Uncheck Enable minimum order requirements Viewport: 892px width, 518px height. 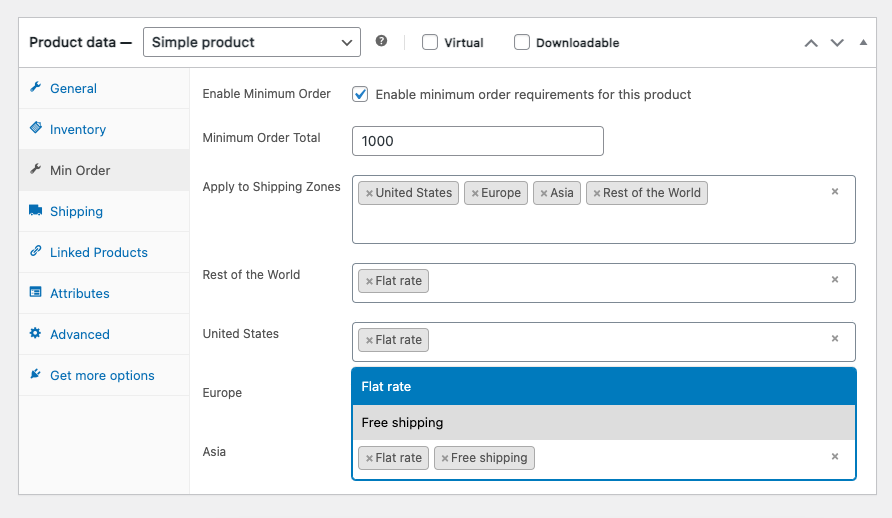tap(360, 94)
